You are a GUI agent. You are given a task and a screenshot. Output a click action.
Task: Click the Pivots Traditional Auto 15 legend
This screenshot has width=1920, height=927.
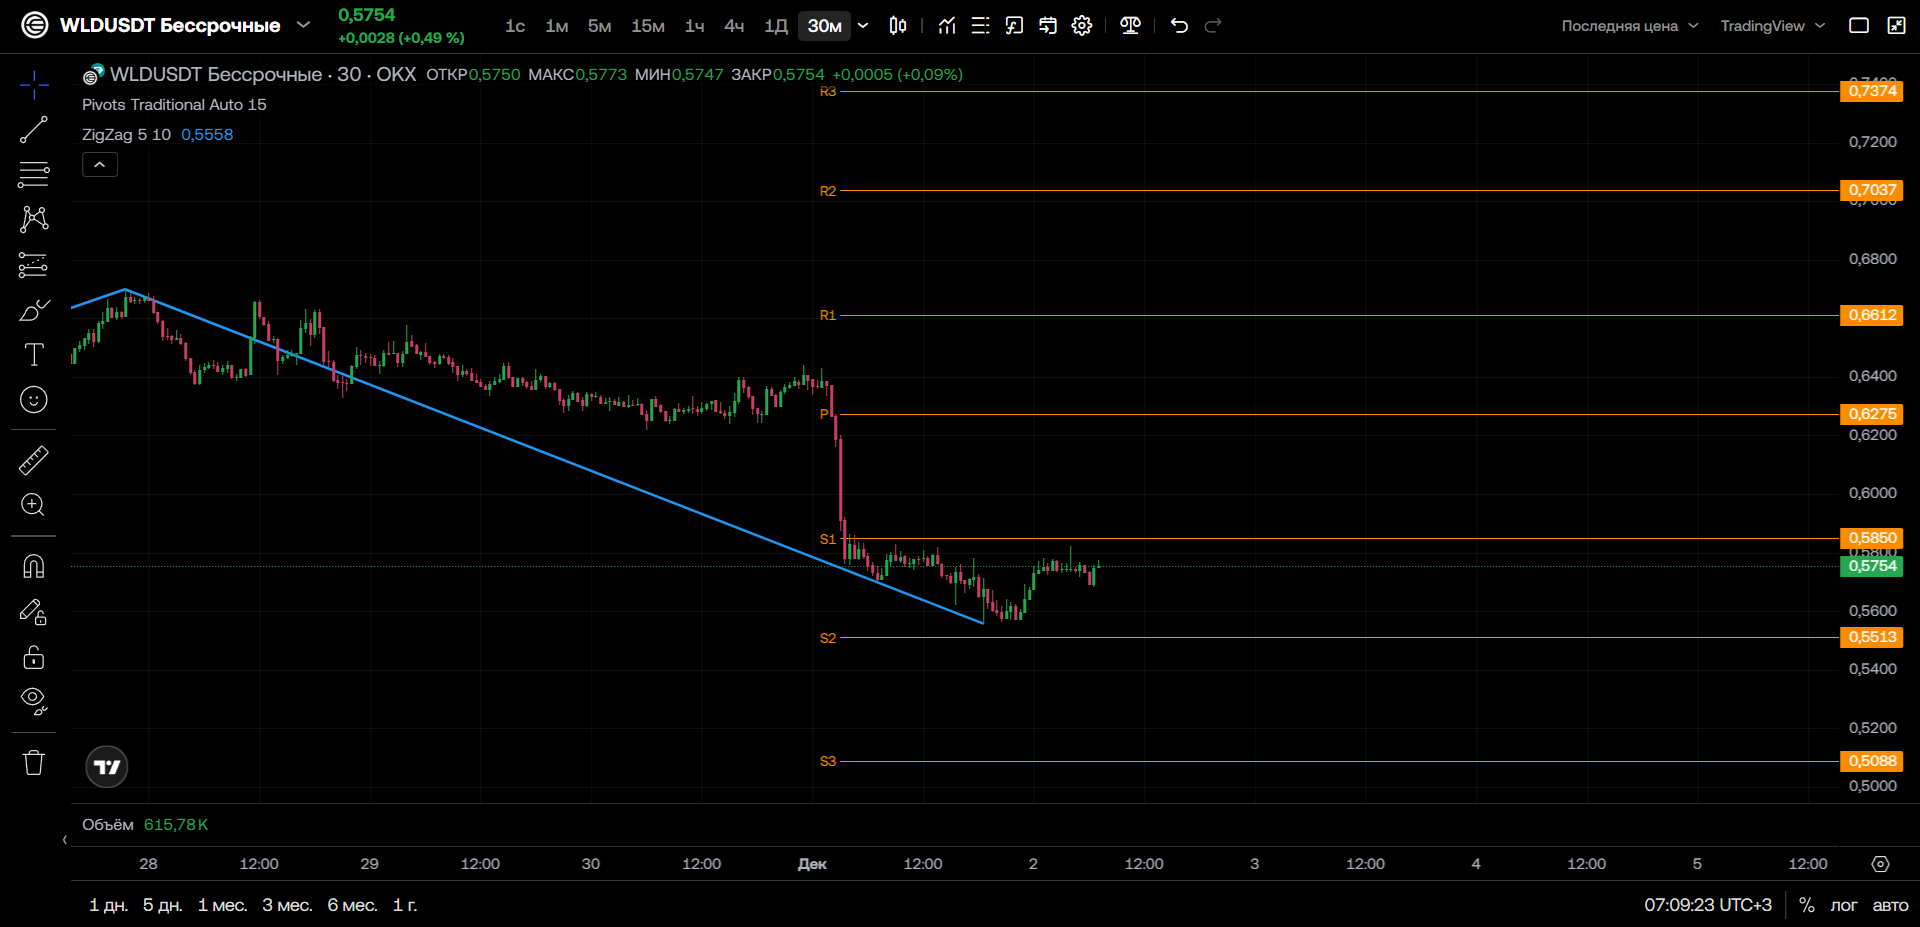(x=174, y=104)
